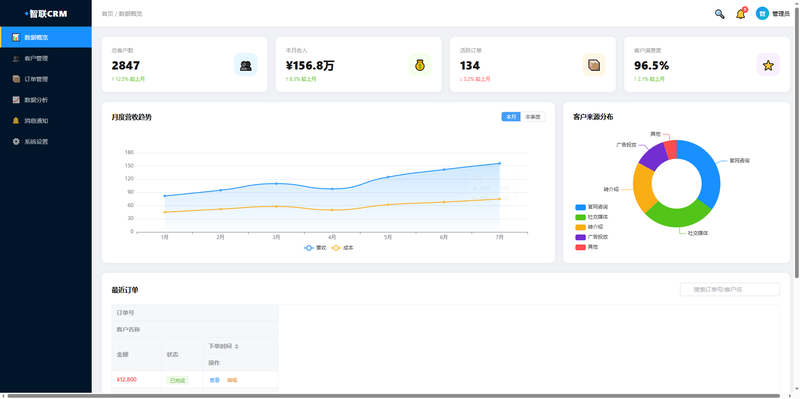This screenshot has height=399, width=800.
Task: Click the 管理员 user name in header
Action: pos(781,14)
